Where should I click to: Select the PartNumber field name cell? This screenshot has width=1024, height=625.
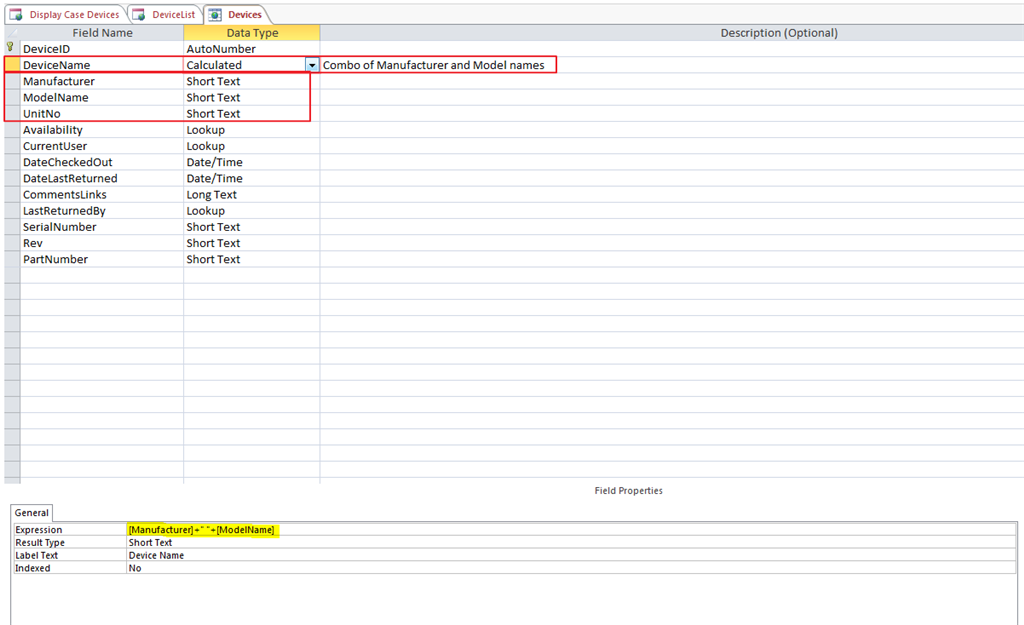[x=102, y=259]
